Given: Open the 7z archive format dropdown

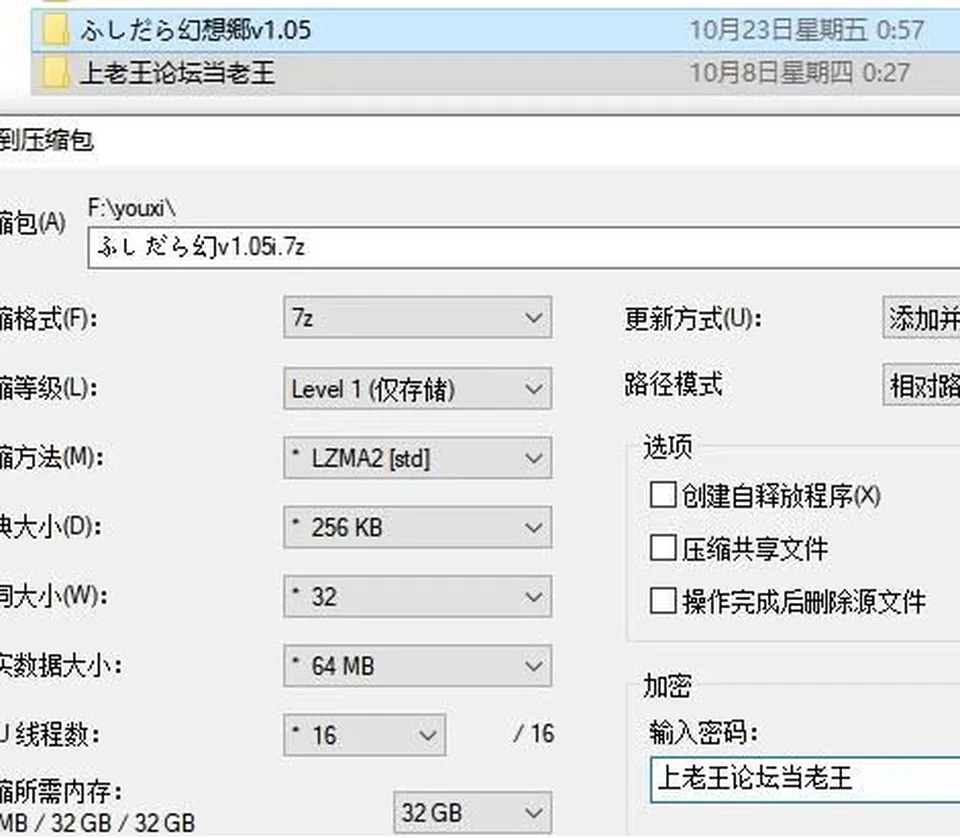Looking at the screenshot, I should click(418, 318).
